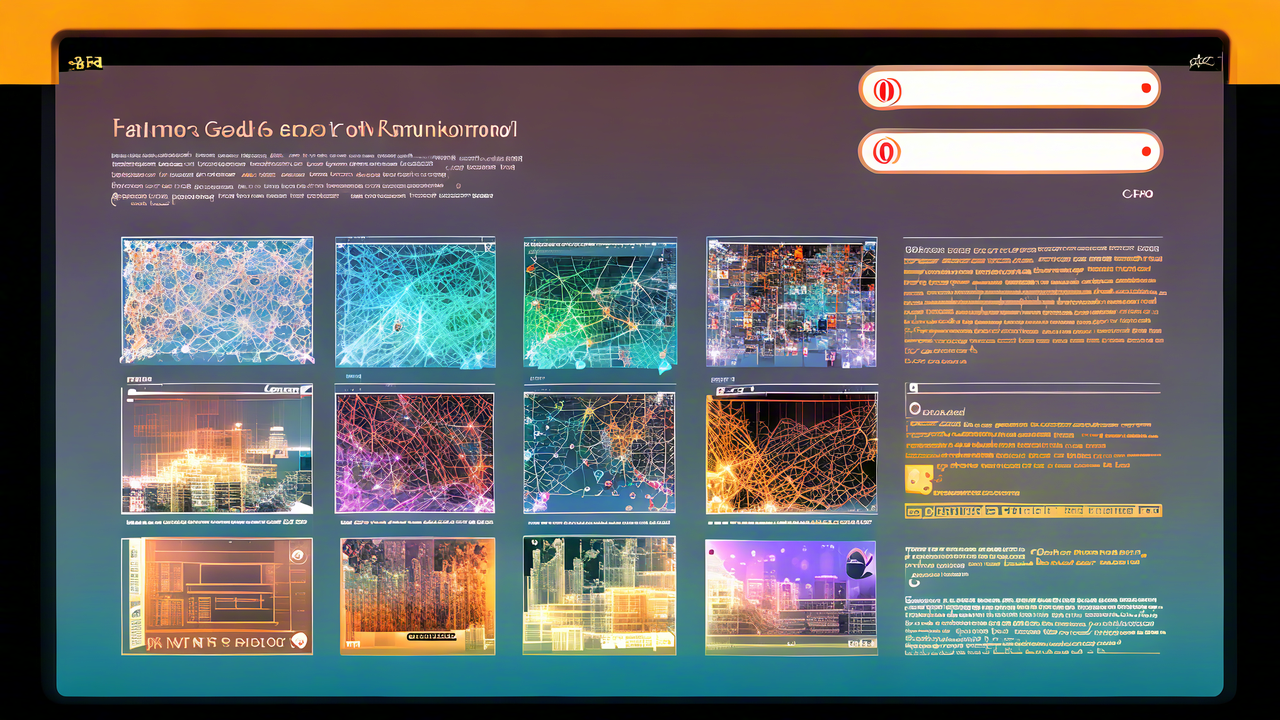
Task: Toggle the red dot at right of lower bar
Action: click(x=1146, y=152)
